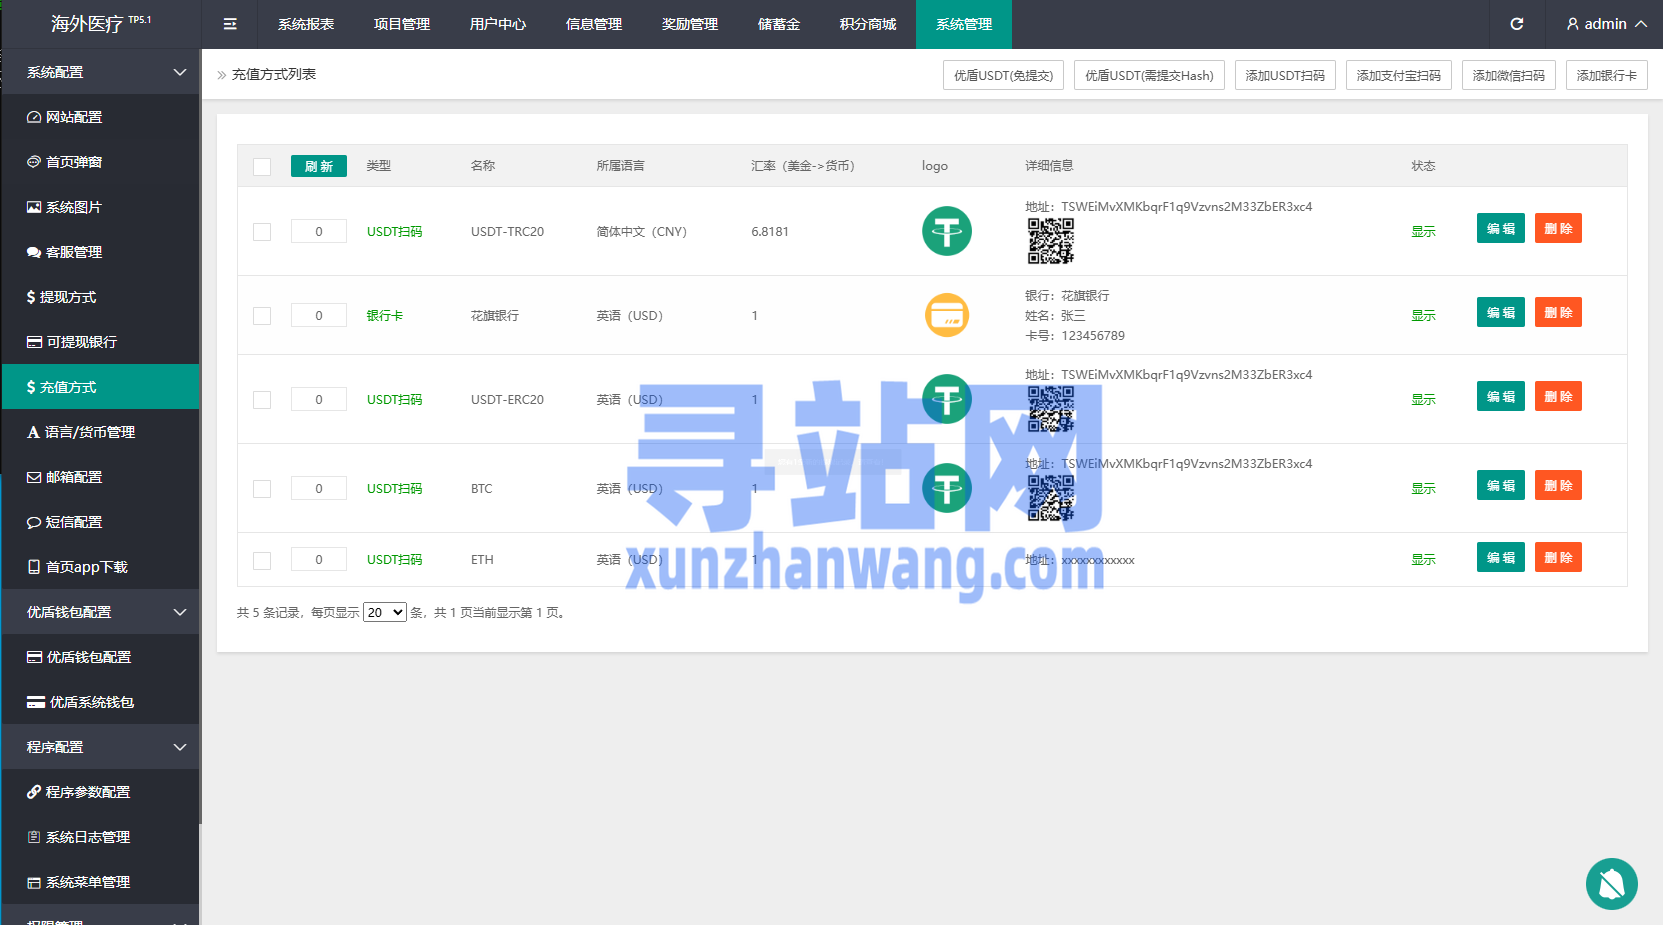
Task: Click 添加微信扫码 button
Action: point(1509,75)
